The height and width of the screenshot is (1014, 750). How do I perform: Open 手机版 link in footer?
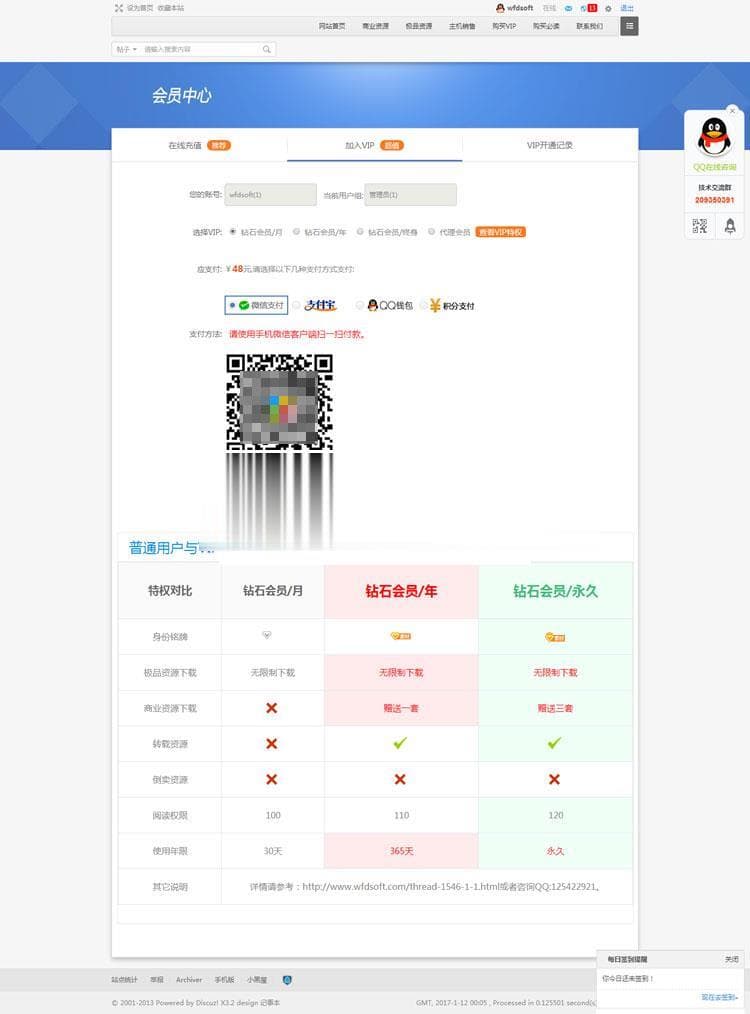pos(224,980)
